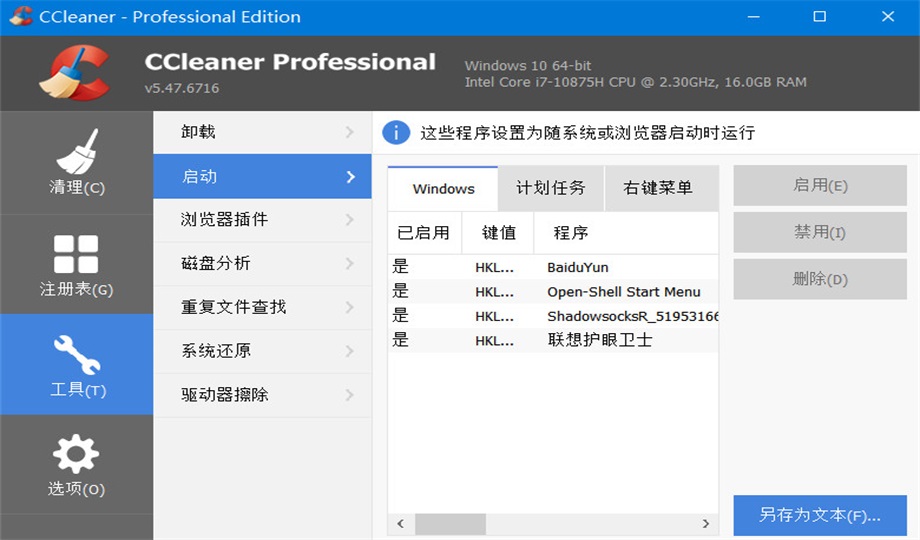Select the BaiduYun startup entry
Screen dimensions: 920x540
[x=553, y=267]
